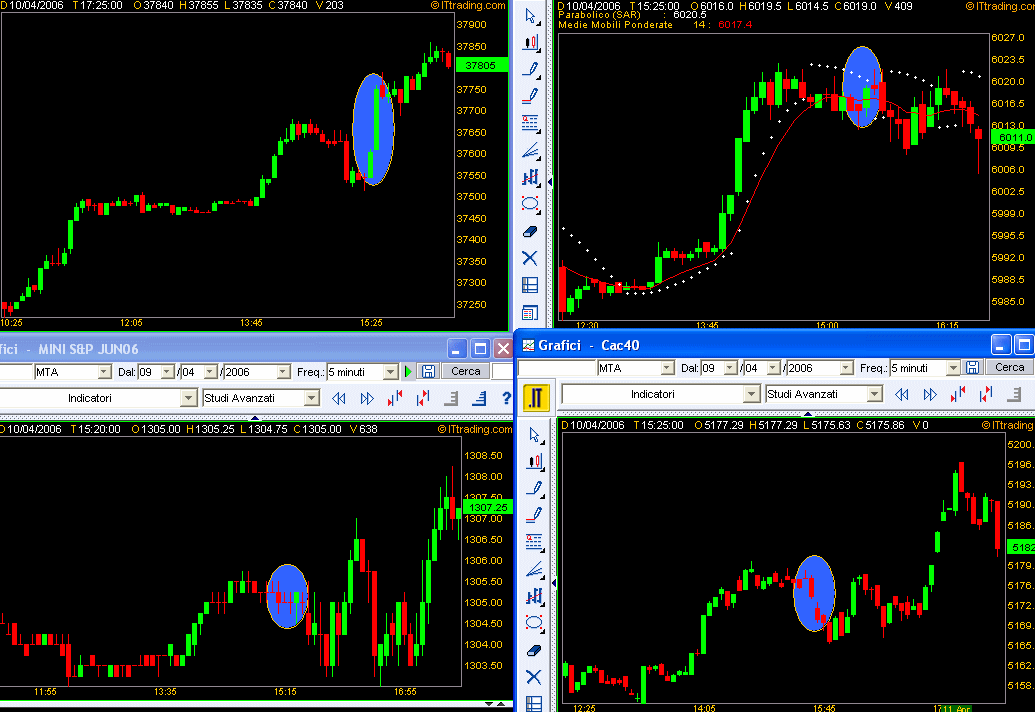Viewport: 1035px width, 712px height.
Task: Choose the candlestick chart type icon in the Cac40 window
Action: tap(534, 462)
